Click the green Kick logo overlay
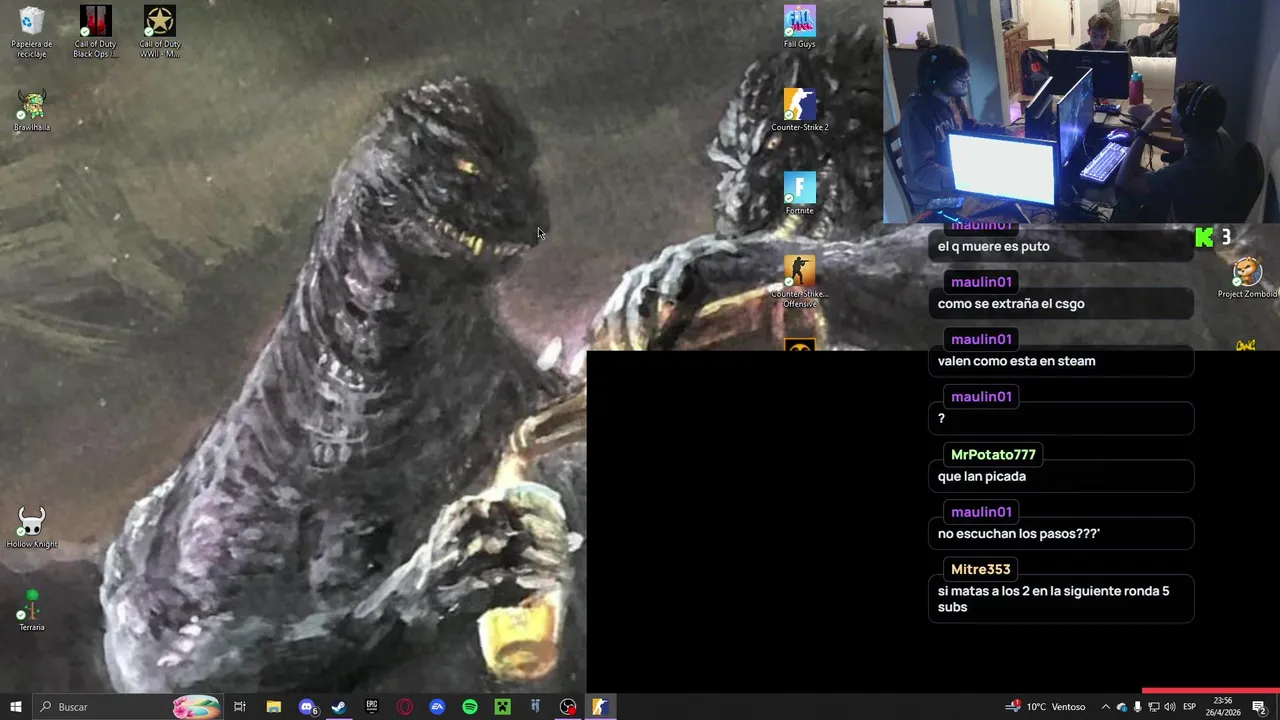The image size is (1280, 720). (x=1204, y=237)
